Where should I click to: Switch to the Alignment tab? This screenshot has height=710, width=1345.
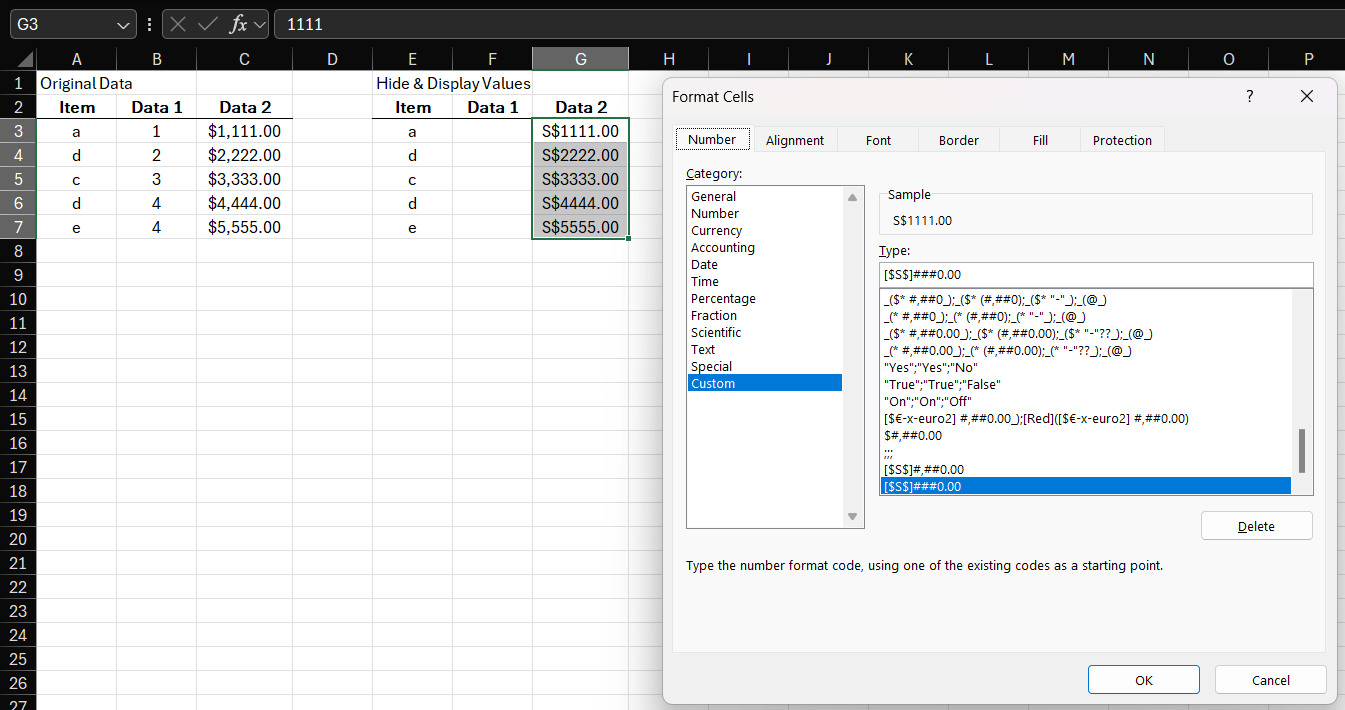tap(795, 140)
